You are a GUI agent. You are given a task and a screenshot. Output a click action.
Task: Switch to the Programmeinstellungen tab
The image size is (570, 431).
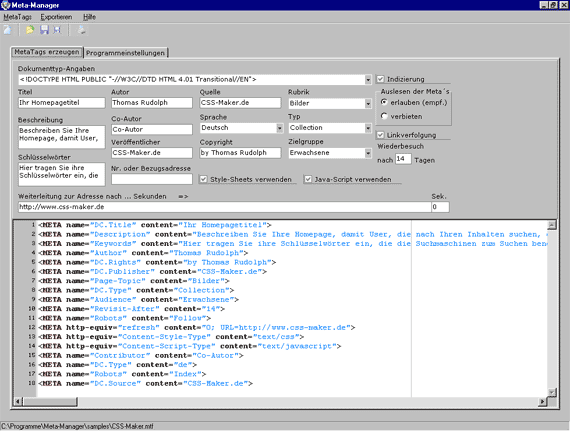point(125,53)
